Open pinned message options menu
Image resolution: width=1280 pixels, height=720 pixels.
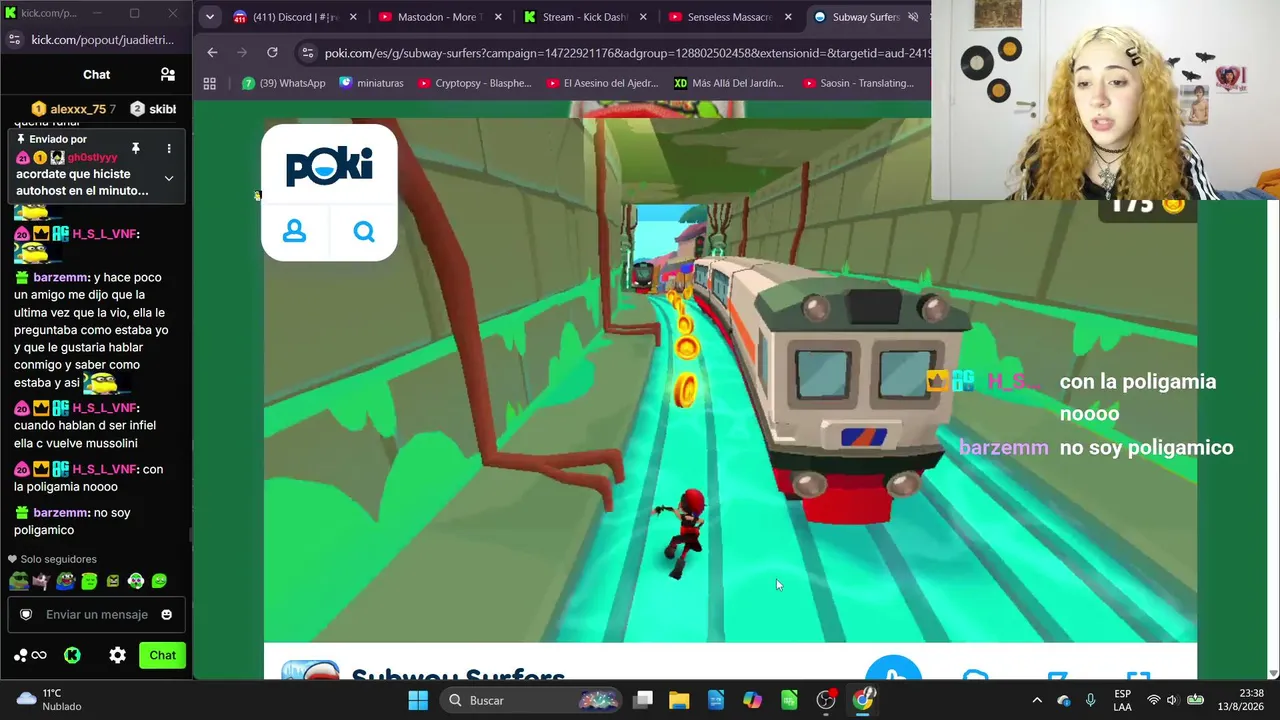(x=169, y=149)
